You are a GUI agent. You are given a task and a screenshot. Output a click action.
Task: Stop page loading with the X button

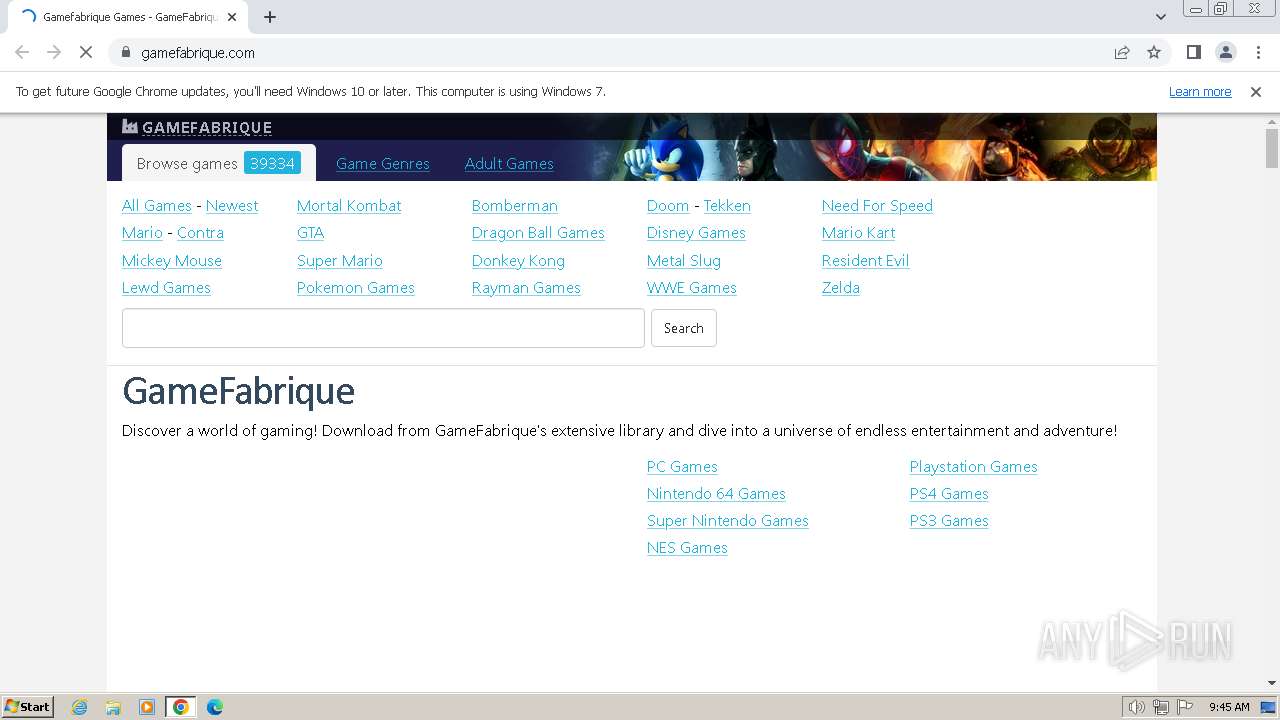pos(86,52)
